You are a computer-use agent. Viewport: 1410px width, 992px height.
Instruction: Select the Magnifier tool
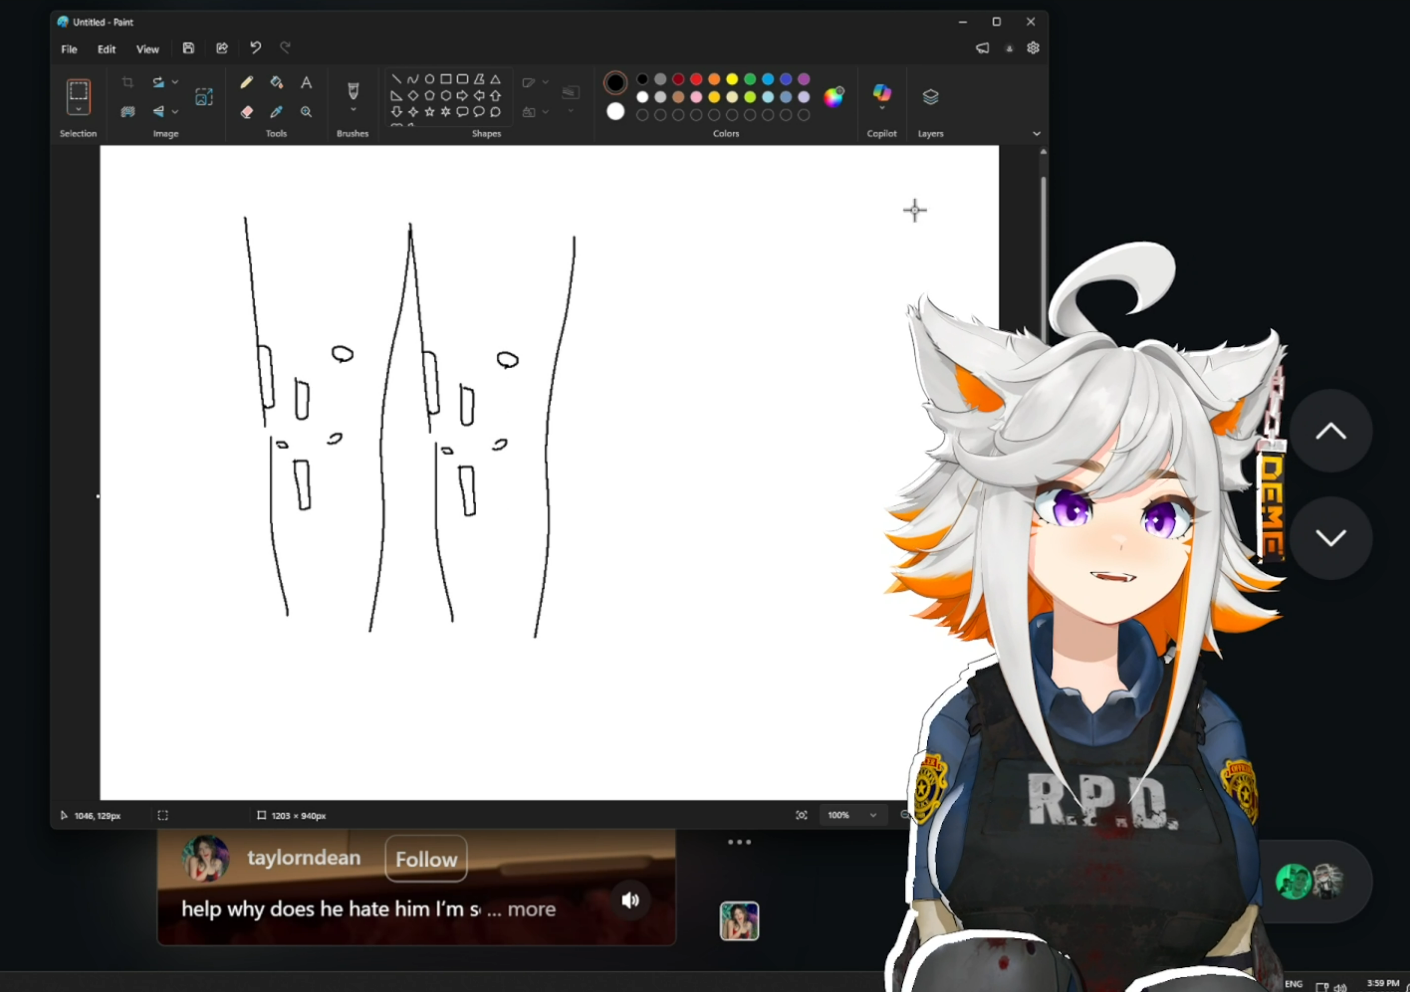coord(306,111)
